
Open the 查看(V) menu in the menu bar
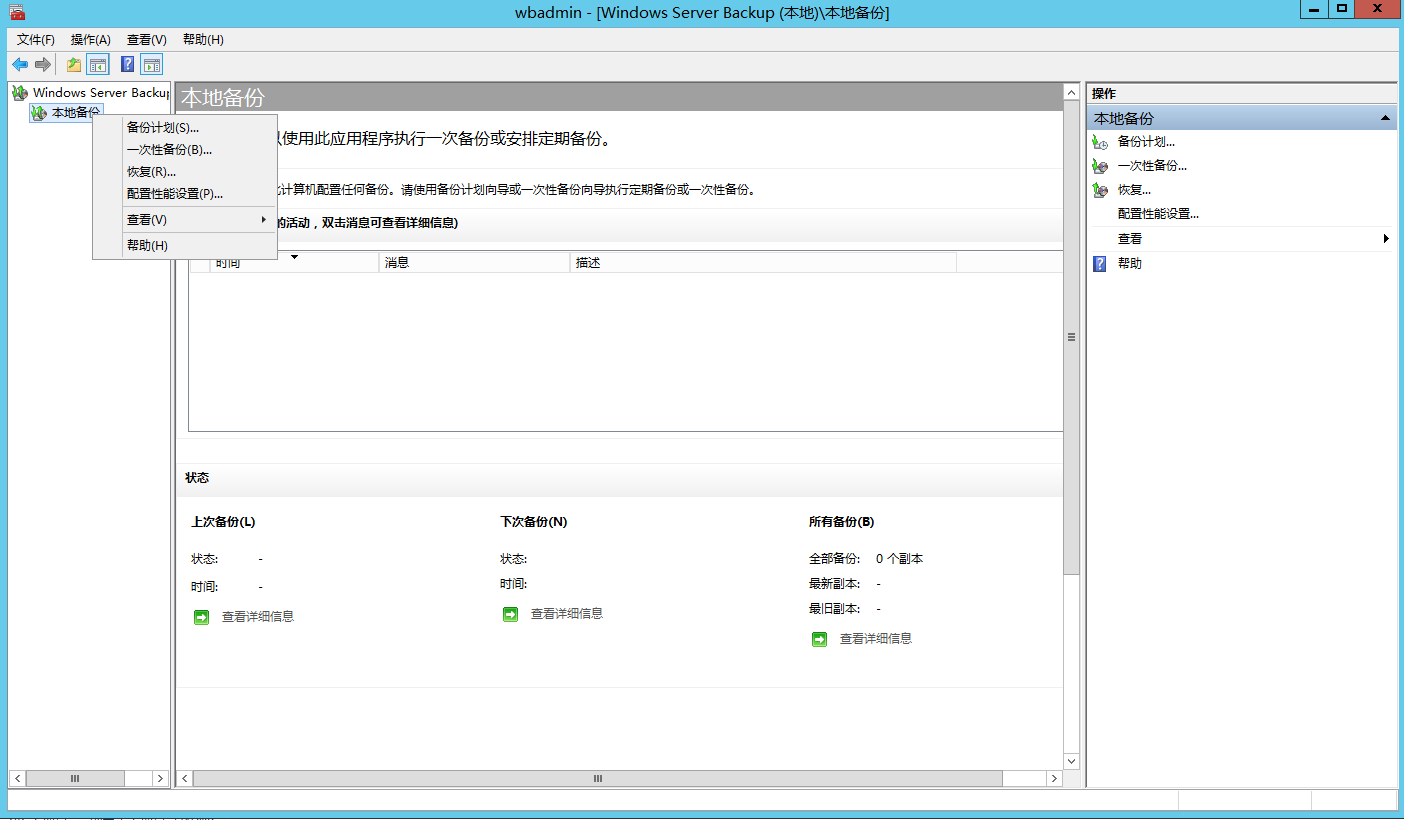pos(147,40)
